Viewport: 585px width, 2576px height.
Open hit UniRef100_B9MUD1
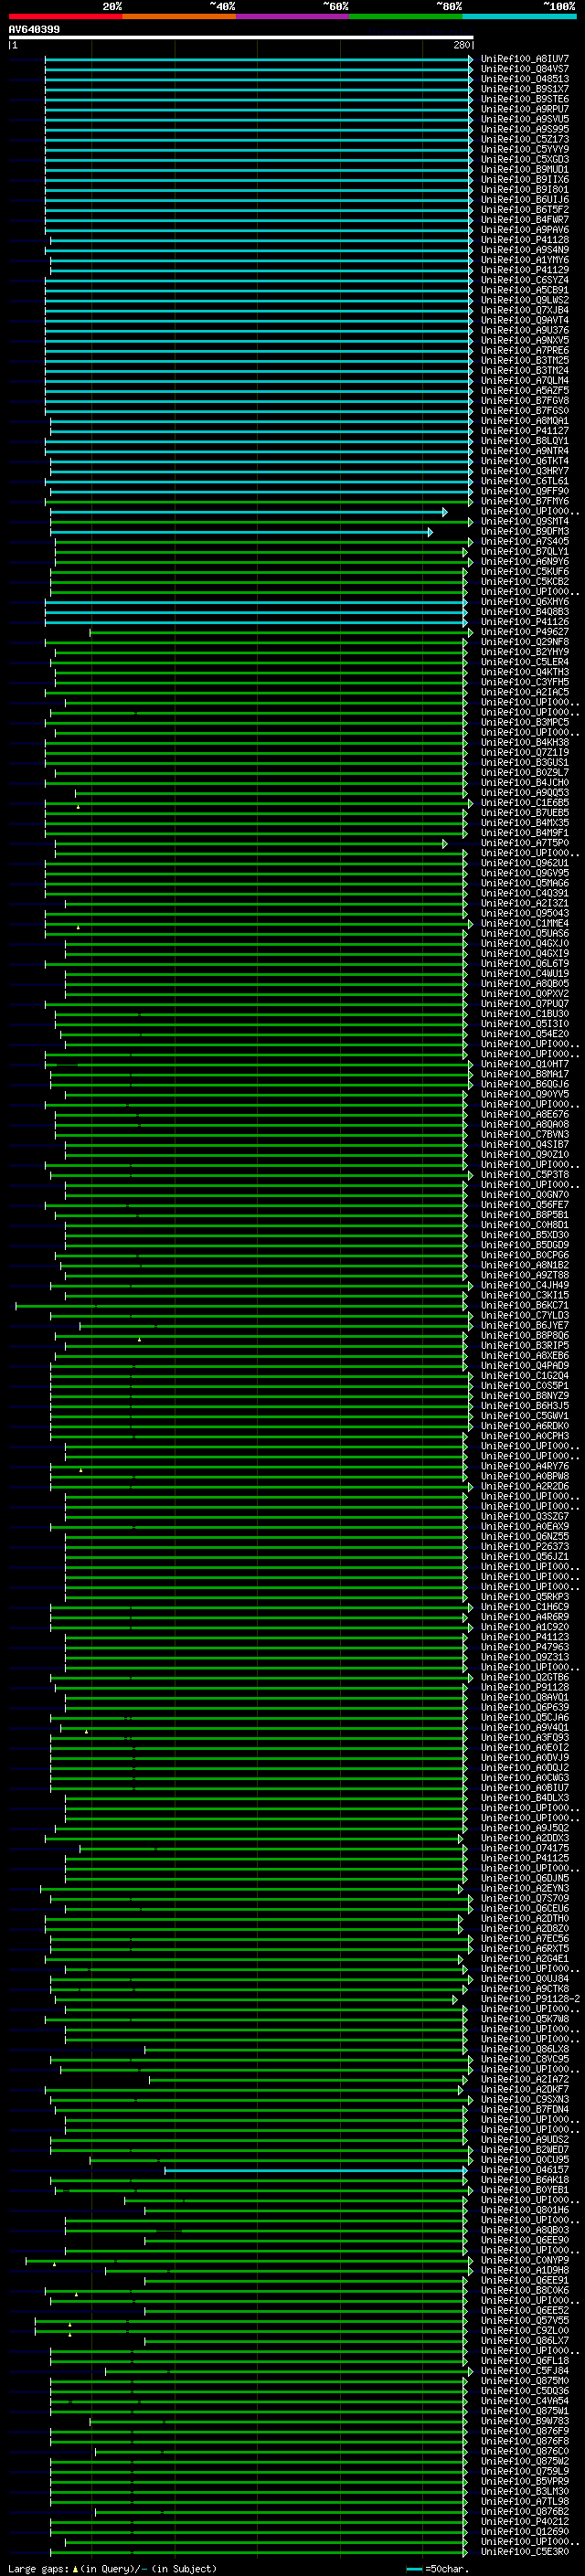pyautogui.click(x=525, y=169)
